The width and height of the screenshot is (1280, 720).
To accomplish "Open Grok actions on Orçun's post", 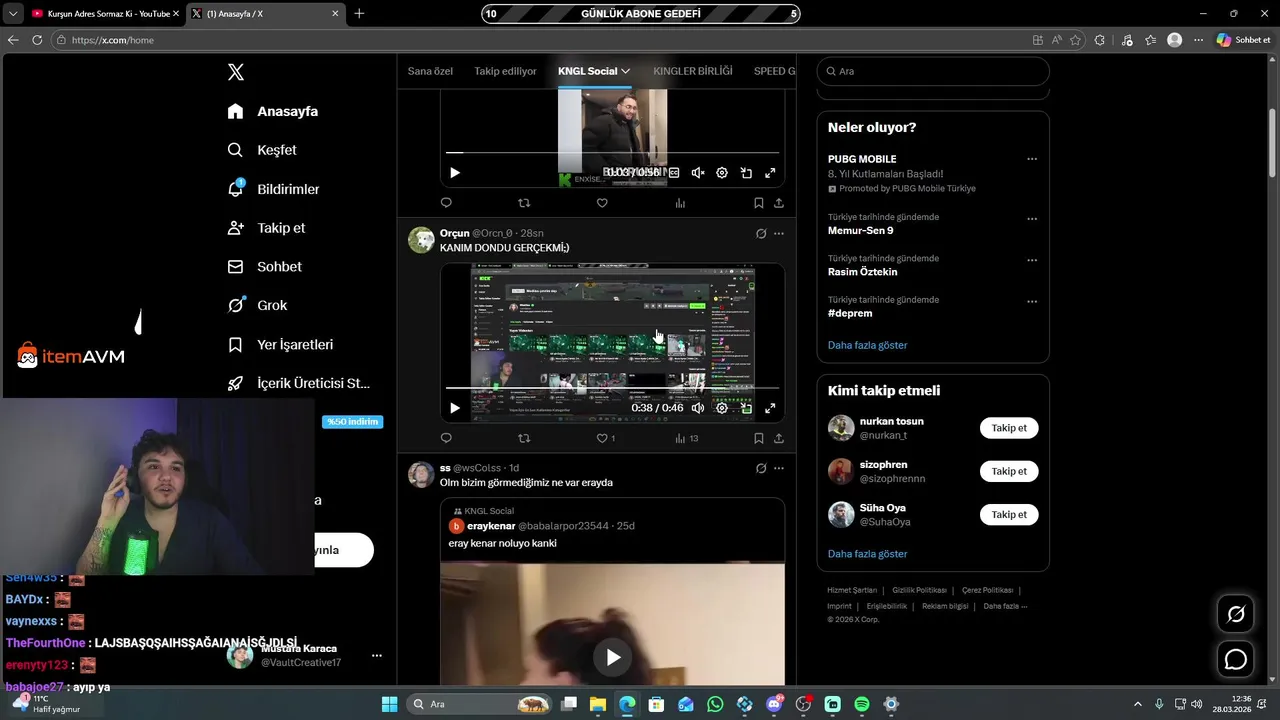I will (761, 233).
